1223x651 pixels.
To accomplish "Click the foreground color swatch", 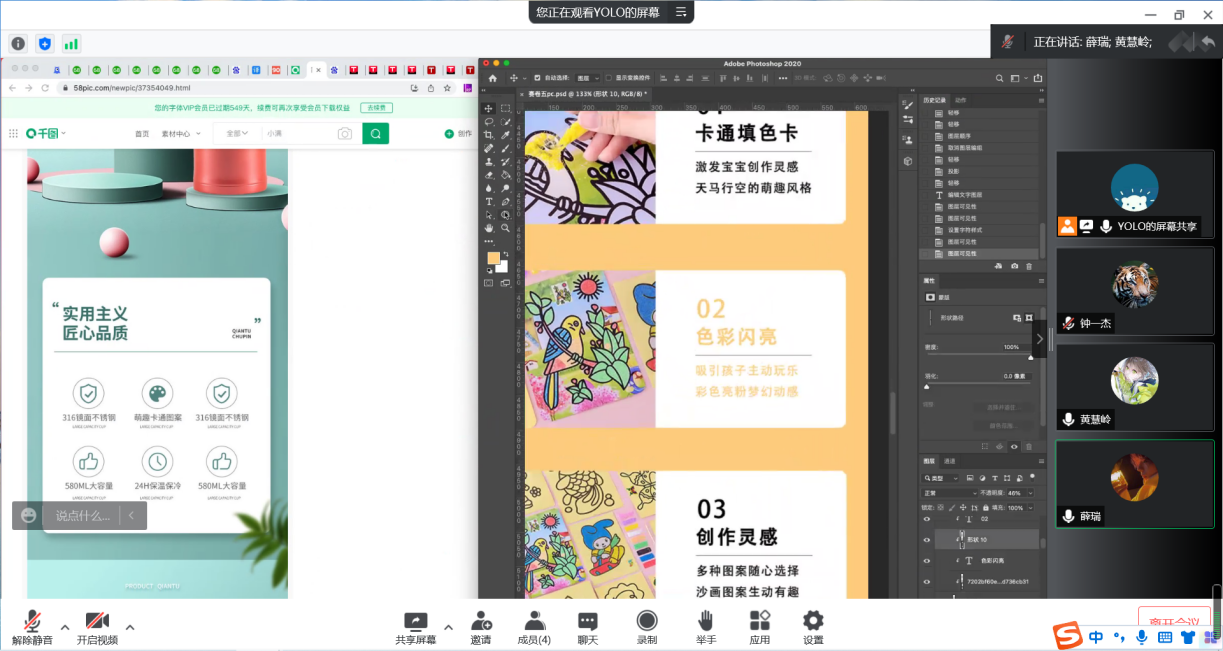I will coord(493,258).
